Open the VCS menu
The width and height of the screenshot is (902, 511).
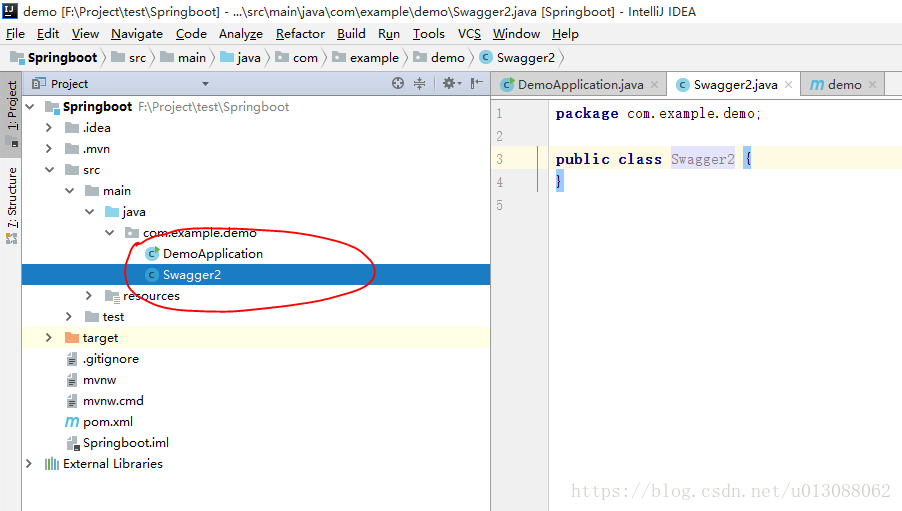point(469,33)
